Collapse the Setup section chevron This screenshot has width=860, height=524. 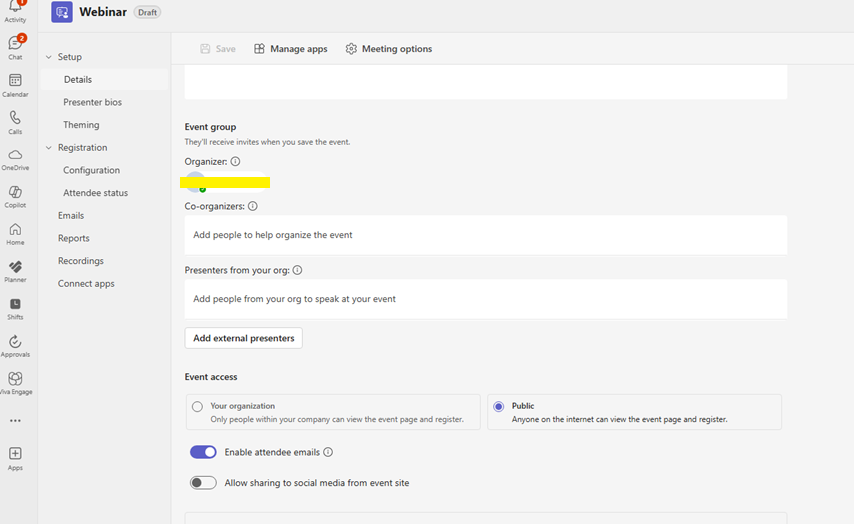[x=49, y=57]
